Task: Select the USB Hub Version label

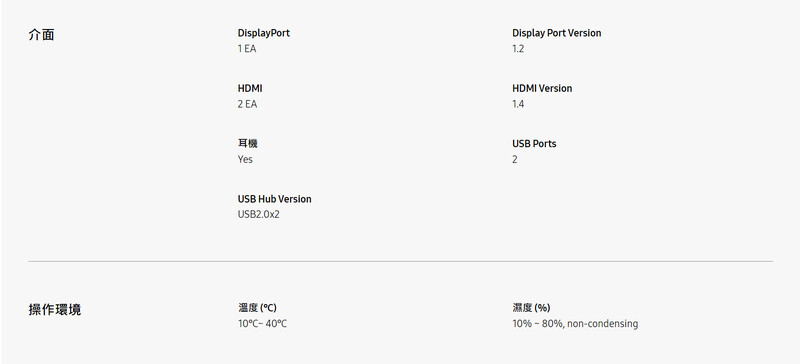Action: (274, 199)
